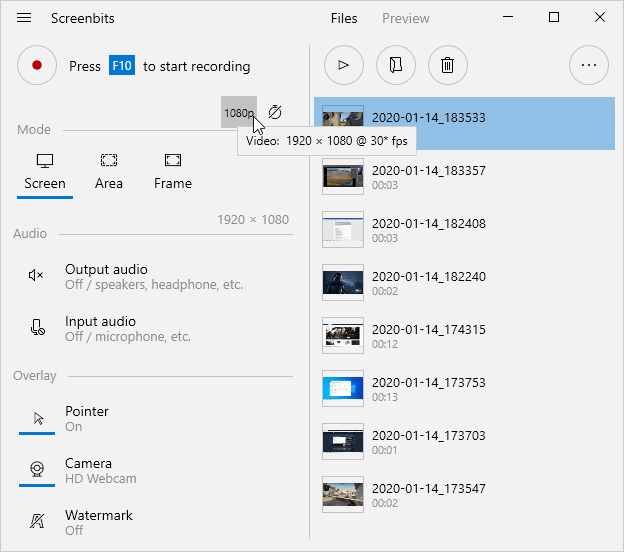This screenshot has height=552, width=624.
Task: Select Frame recording mode
Action: [x=173, y=173]
